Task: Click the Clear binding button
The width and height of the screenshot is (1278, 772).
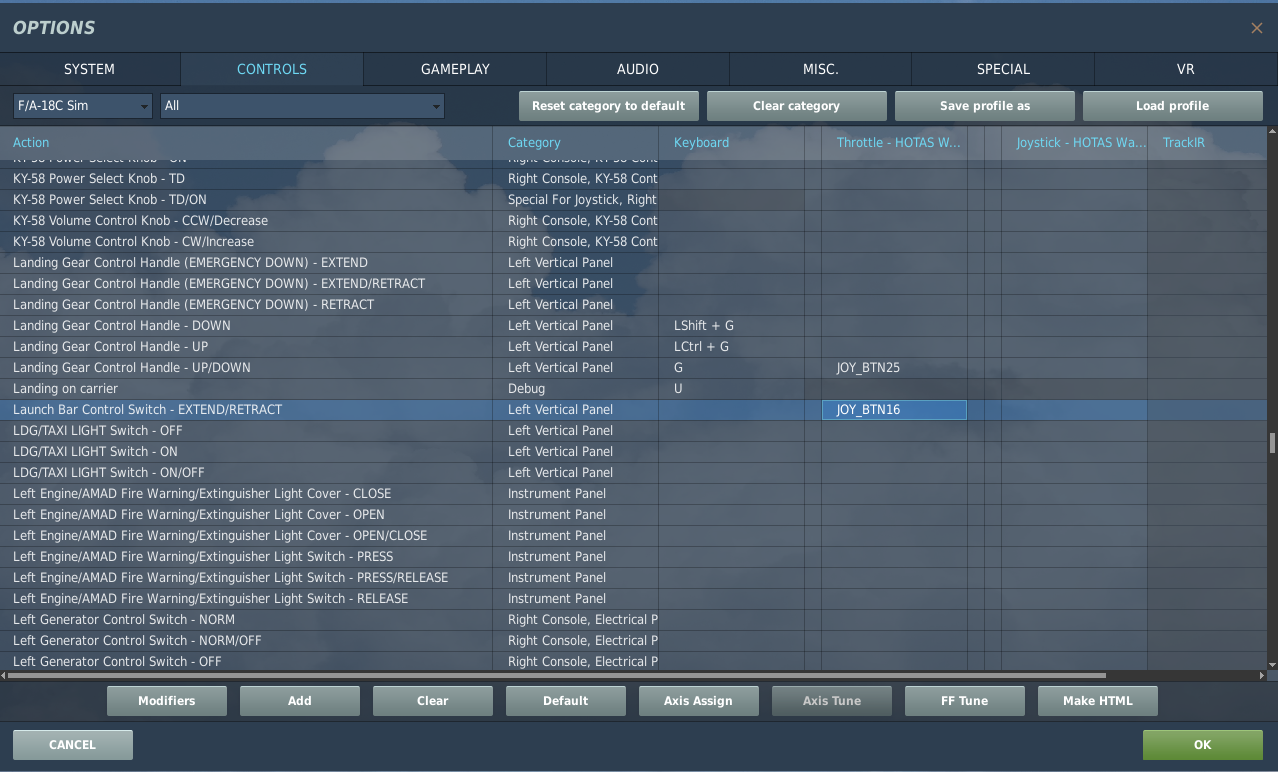Action: (x=433, y=701)
